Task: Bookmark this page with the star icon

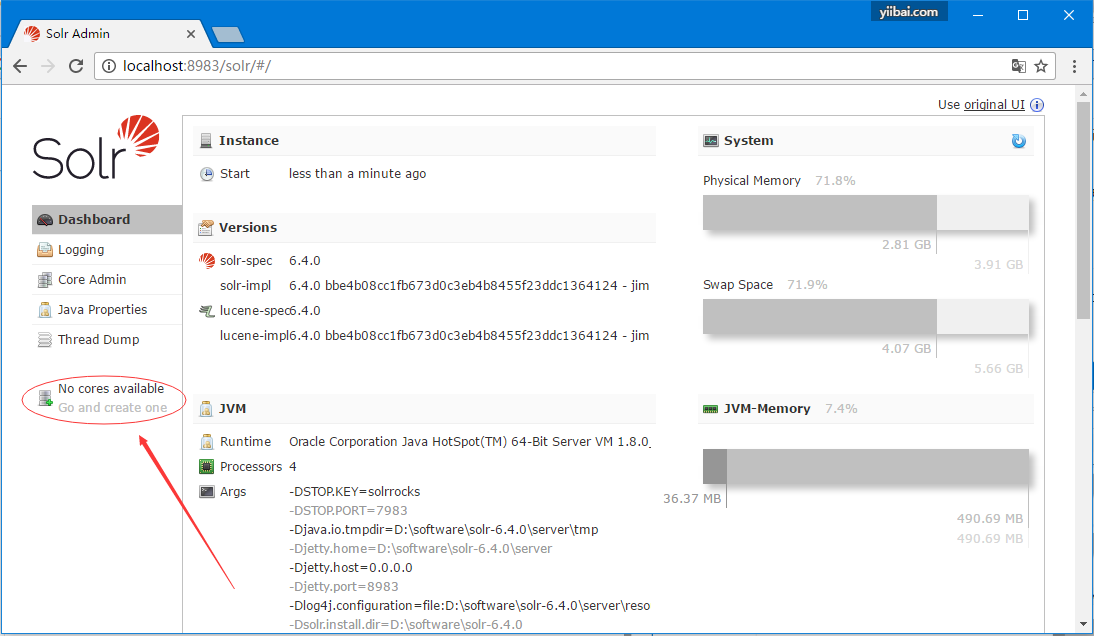Action: coord(1041,66)
